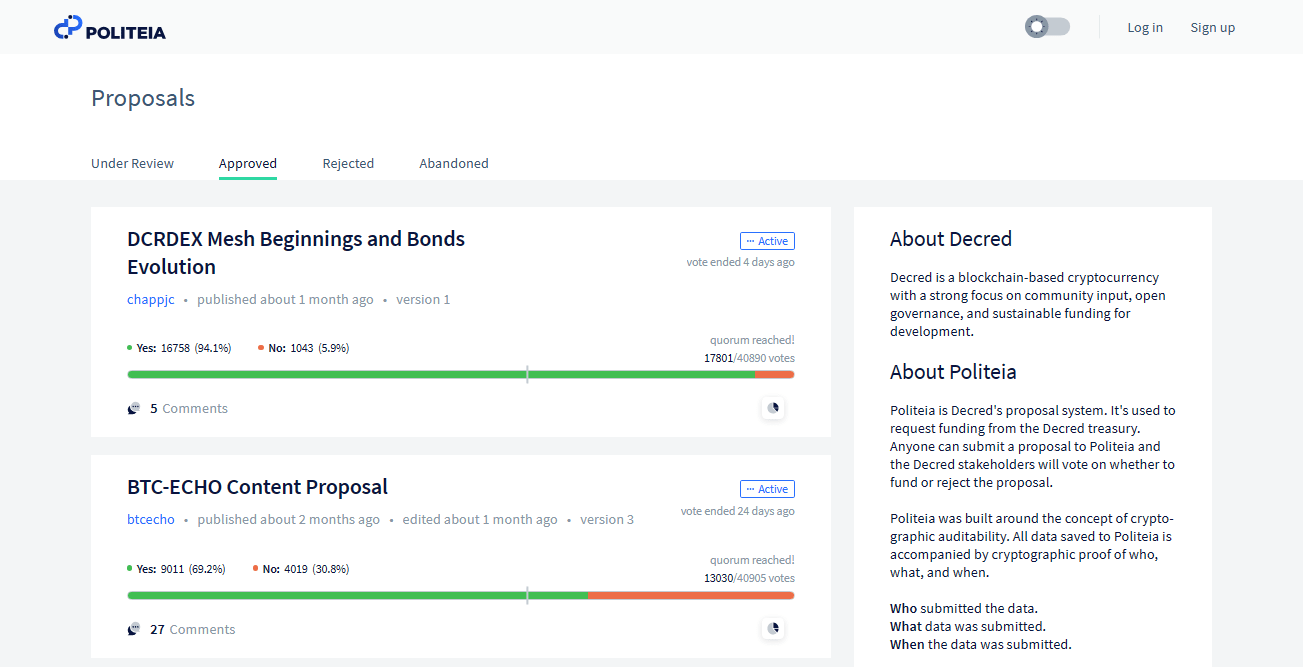This screenshot has width=1303, height=667.
Task: Click the 'Yes: 9011 (69.2%)' vote count
Action: pyautogui.click(x=176, y=569)
